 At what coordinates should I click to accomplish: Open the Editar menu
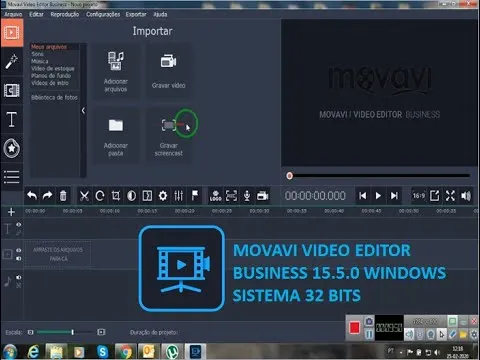pos(36,14)
